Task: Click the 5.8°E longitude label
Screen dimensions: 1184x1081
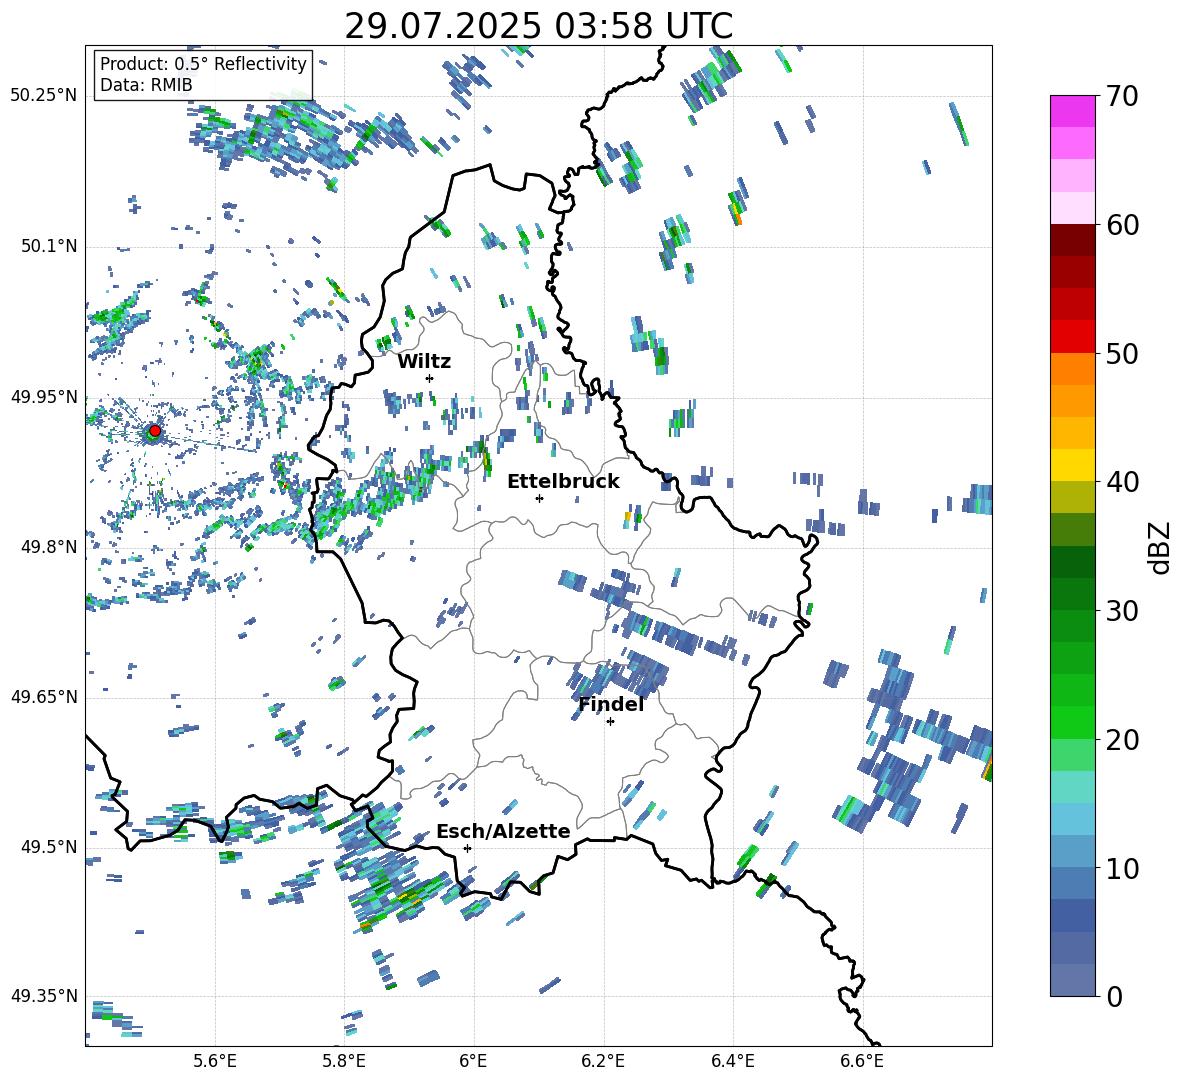Action: 344,1061
